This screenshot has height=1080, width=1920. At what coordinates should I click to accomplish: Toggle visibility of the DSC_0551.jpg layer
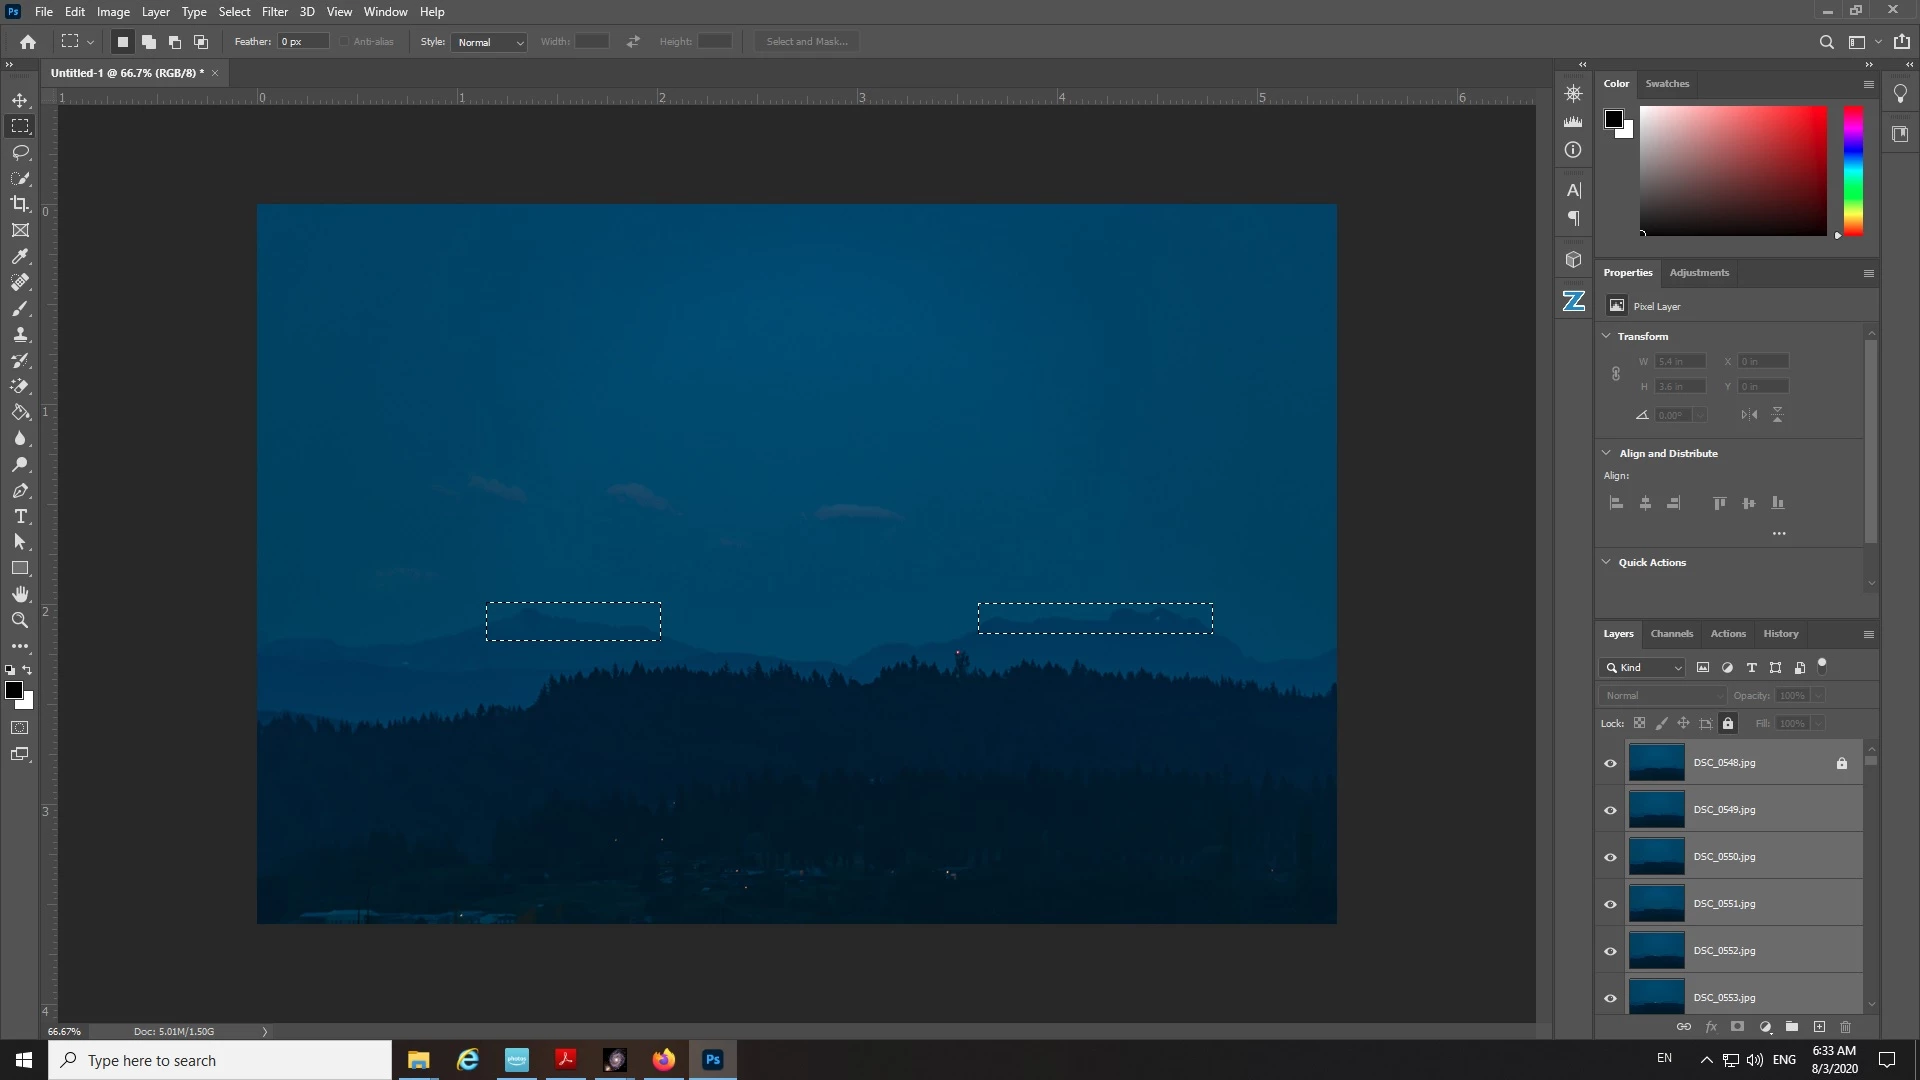pyautogui.click(x=1610, y=904)
